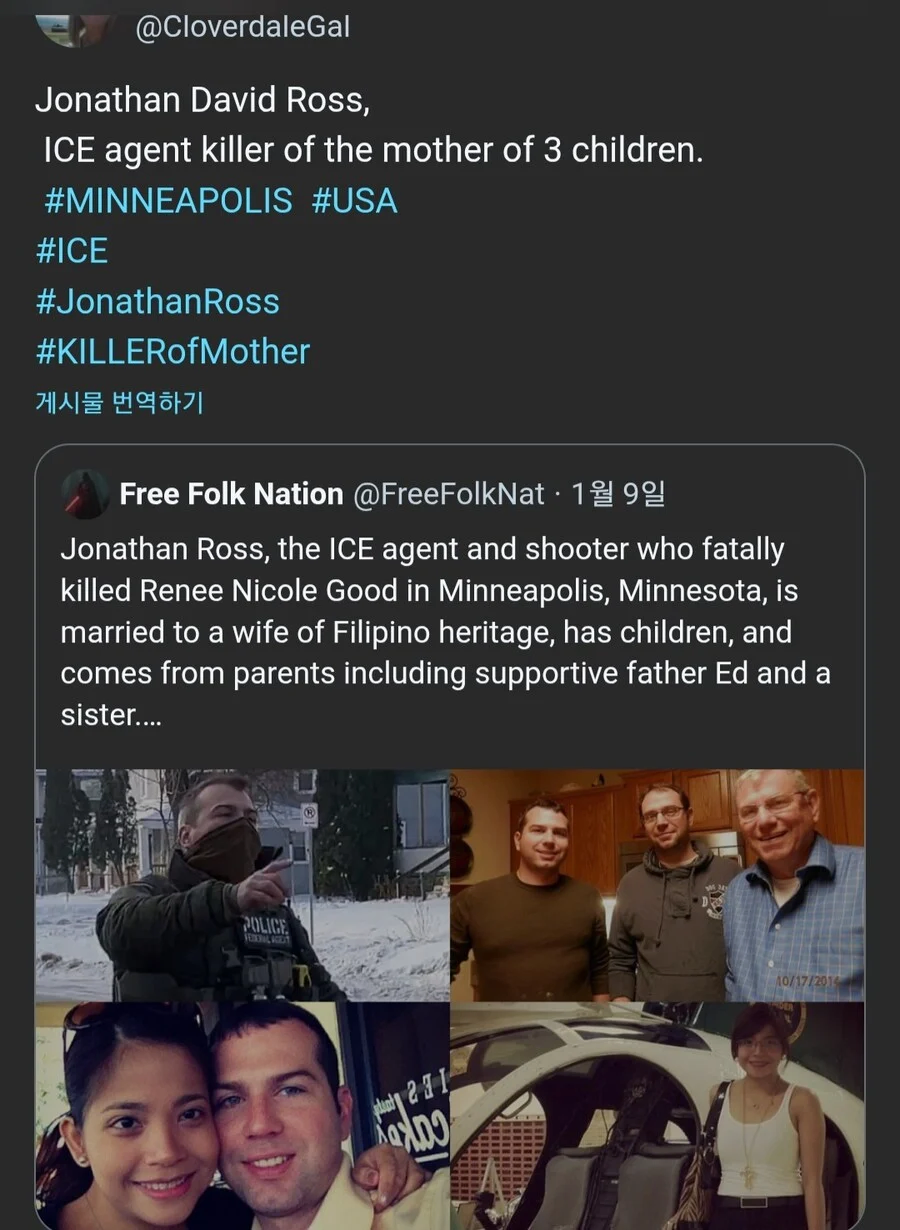The height and width of the screenshot is (1230, 900).
Task: Tap the #USA hashtag
Action: [355, 201]
